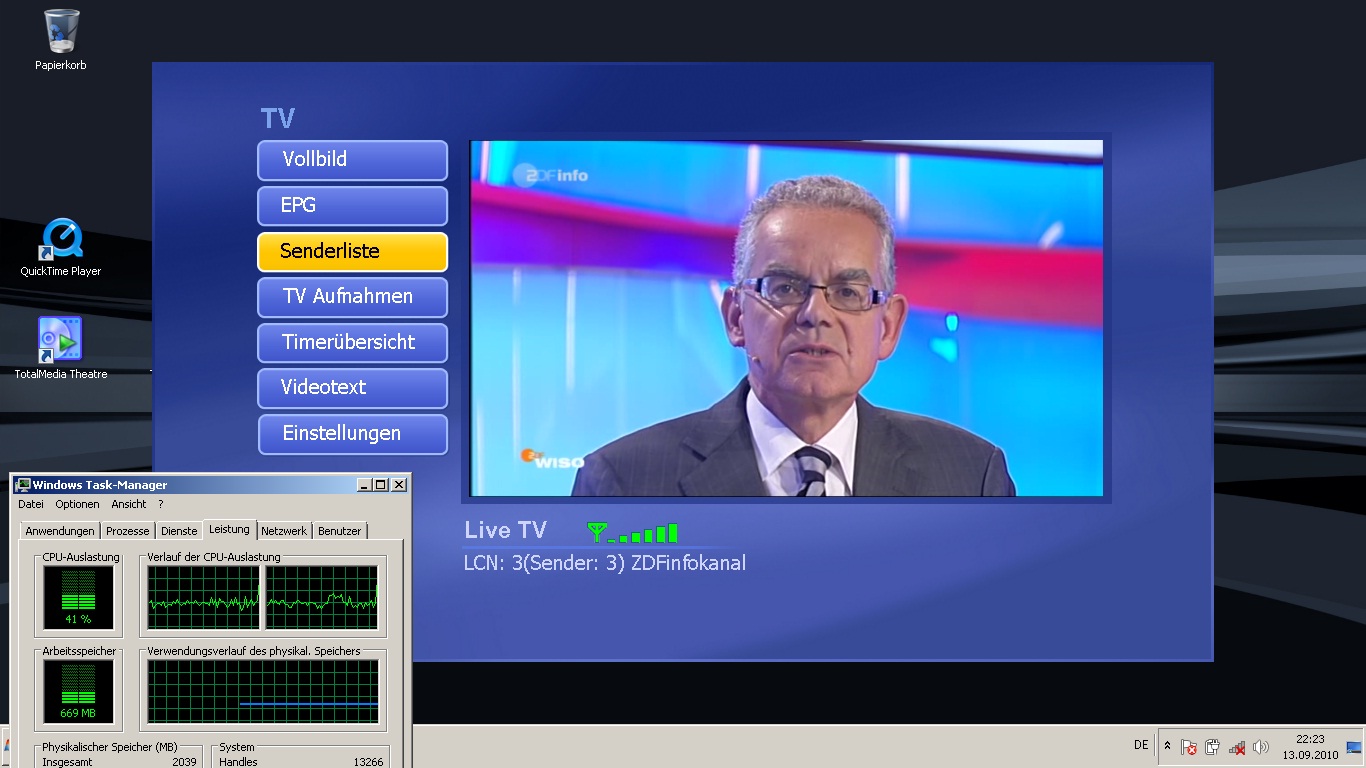The height and width of the screenshot is (768, 1366).
Task: Open the taskbar clock showing 22:23
Action: (1310, 747)
